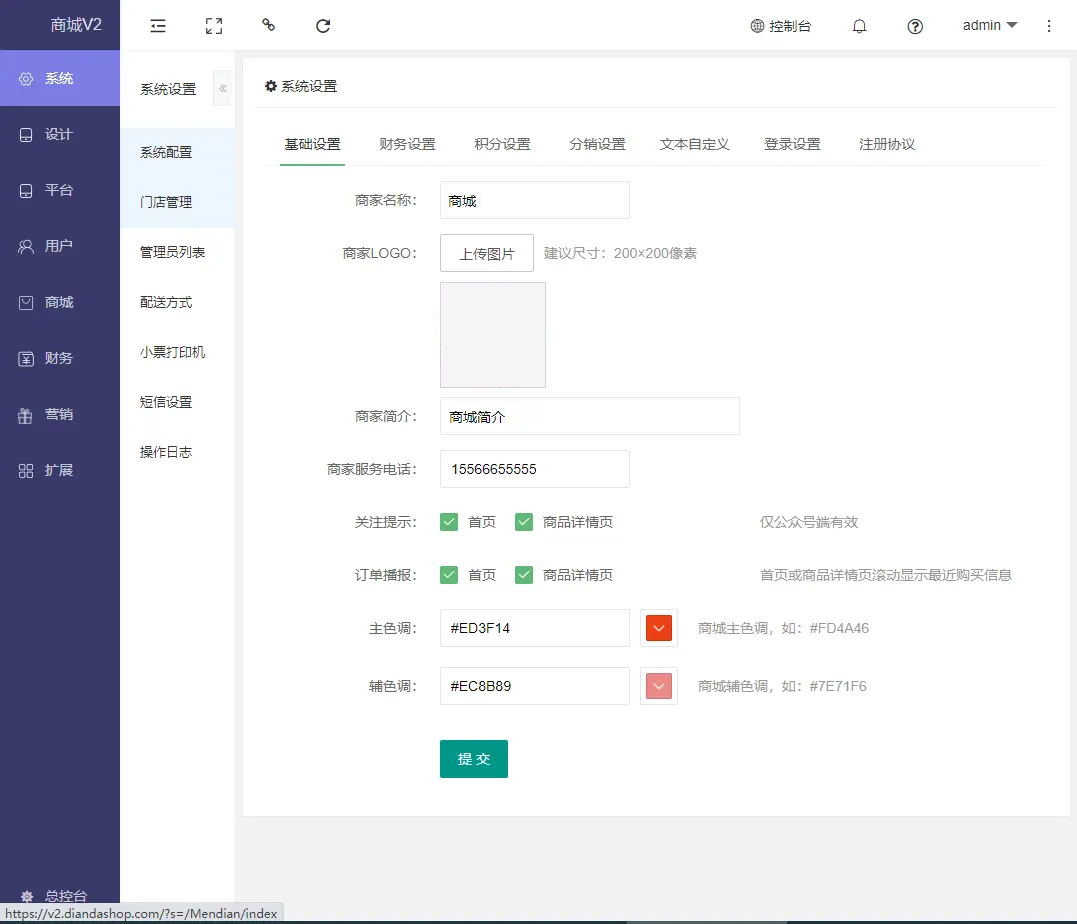Screen dimensions: 1077x924
Task: Select 营销 in the main sidebar
Action: click(60, 414)
